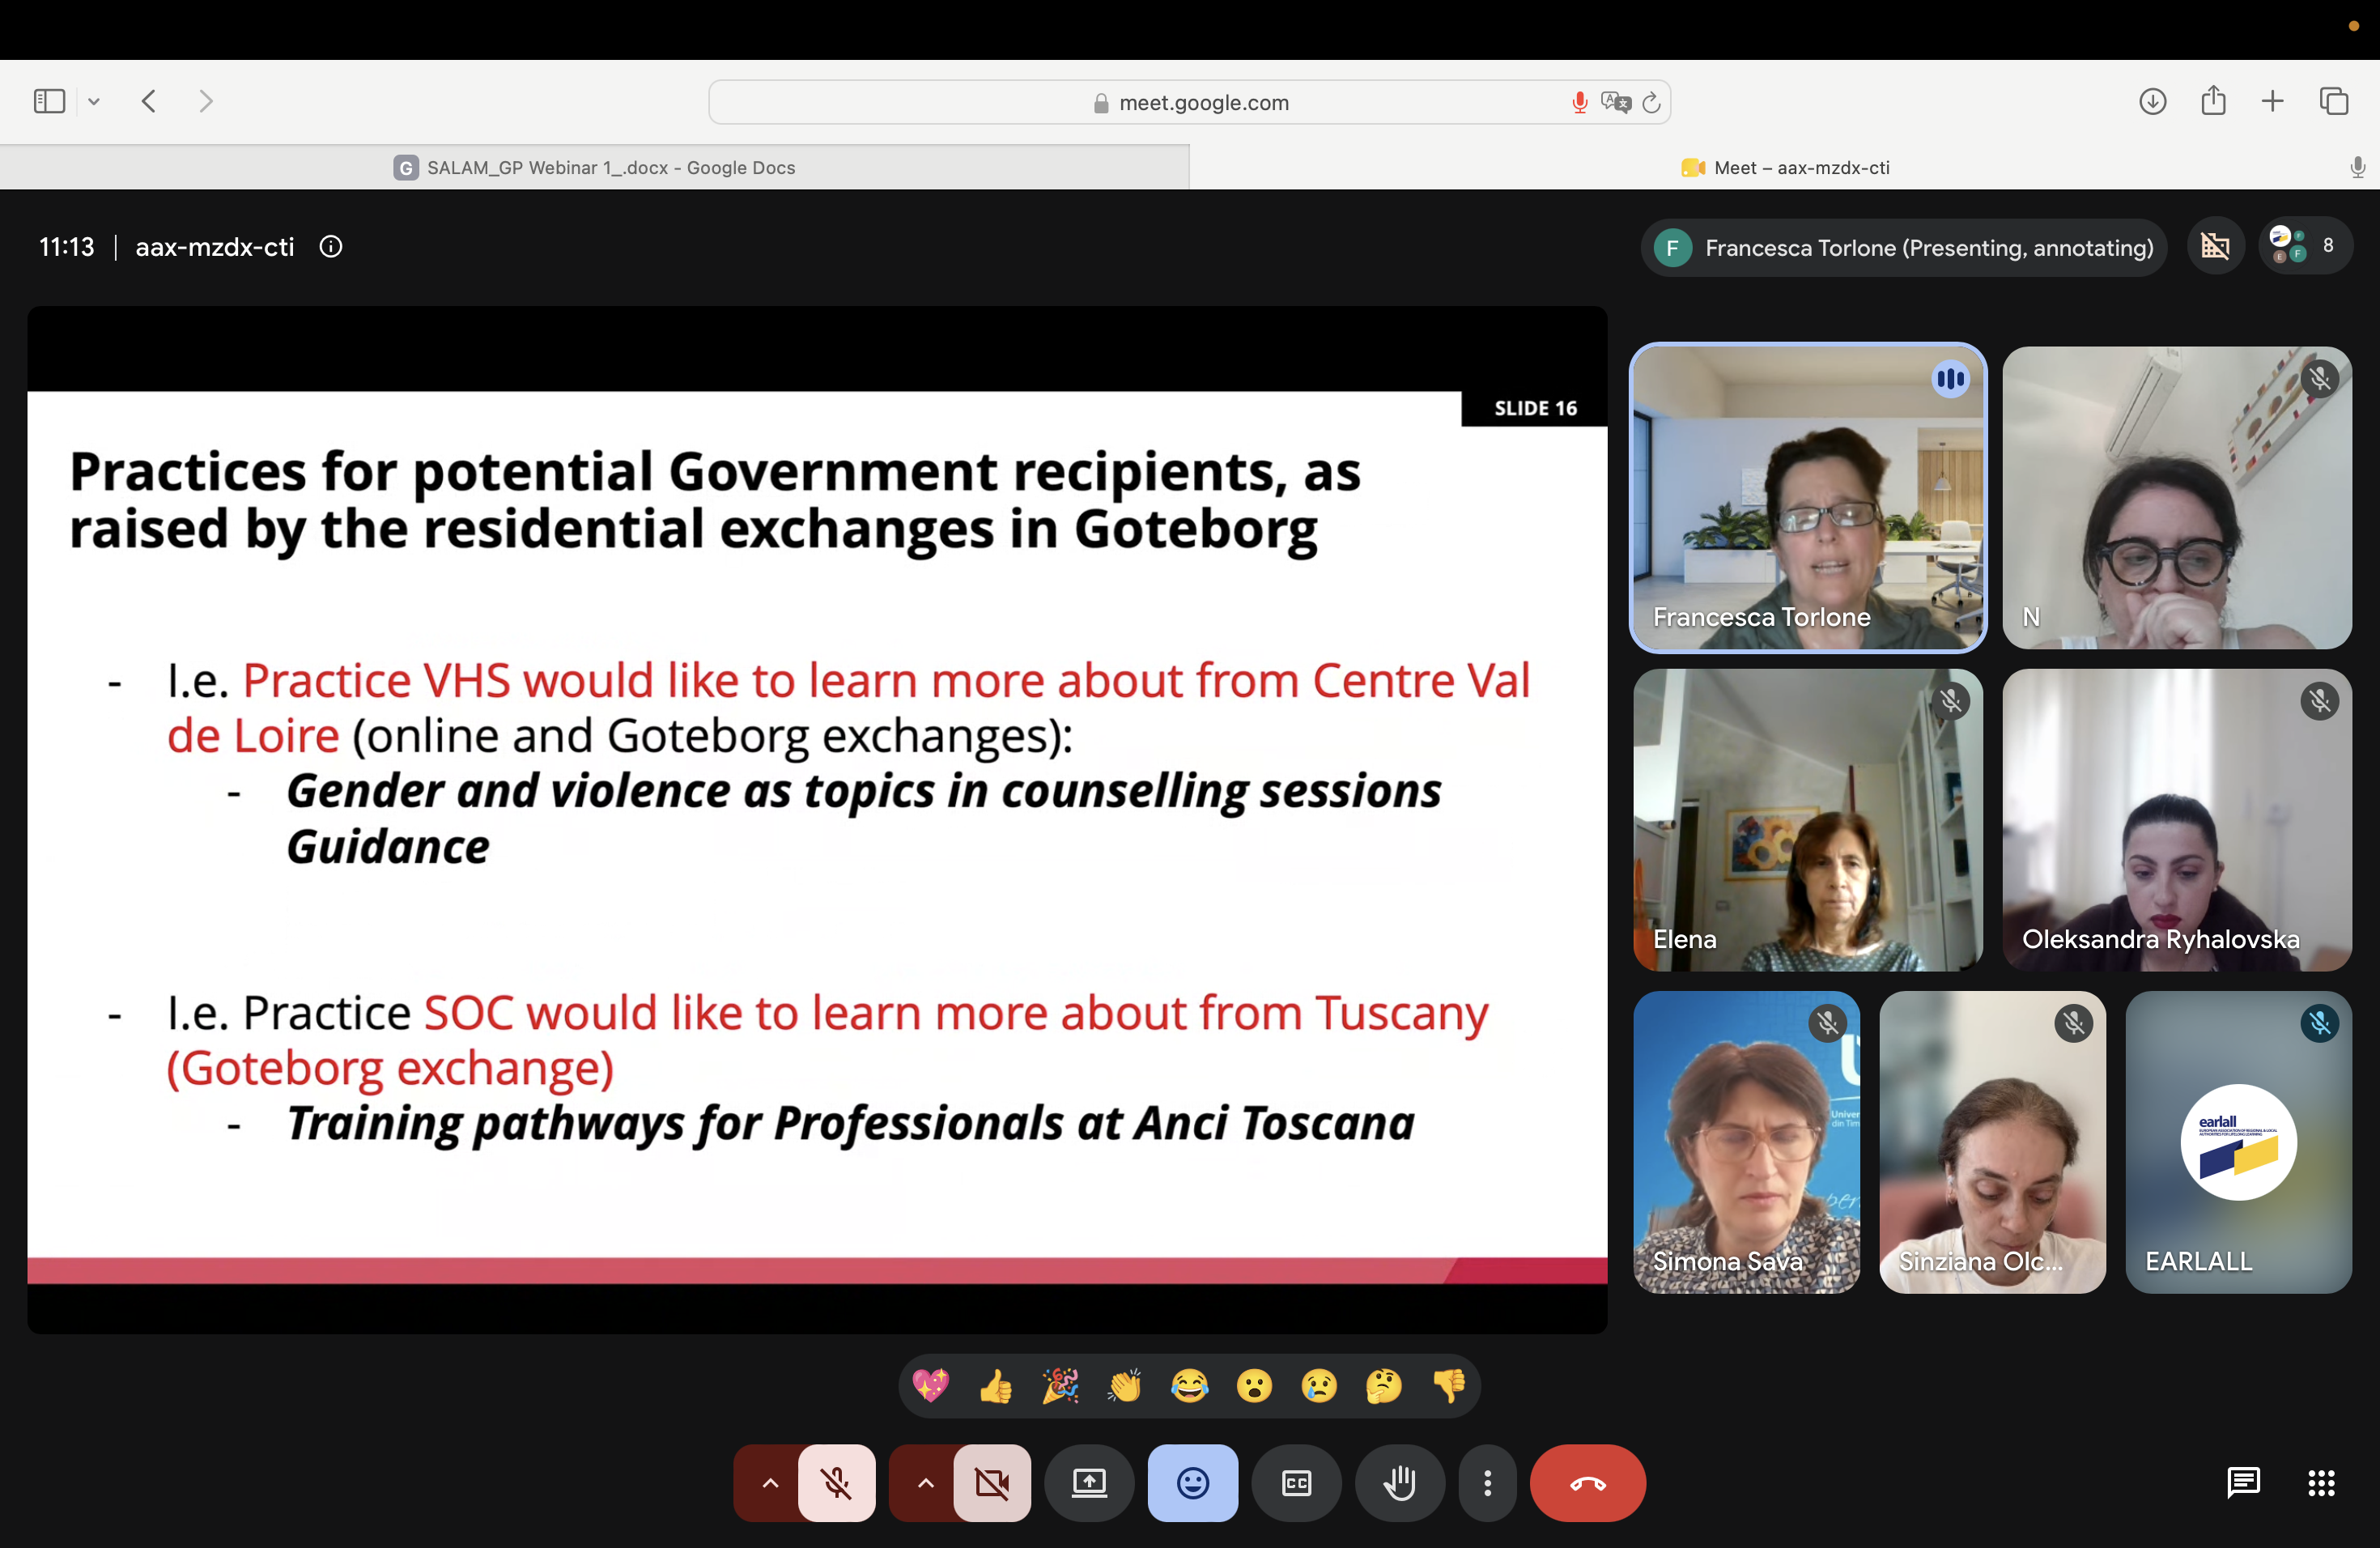Click the red microphone indicator in address bar
The height and width of the screenshot is (1548, 2380).
pyautogui.click(x=1579, y=102)
